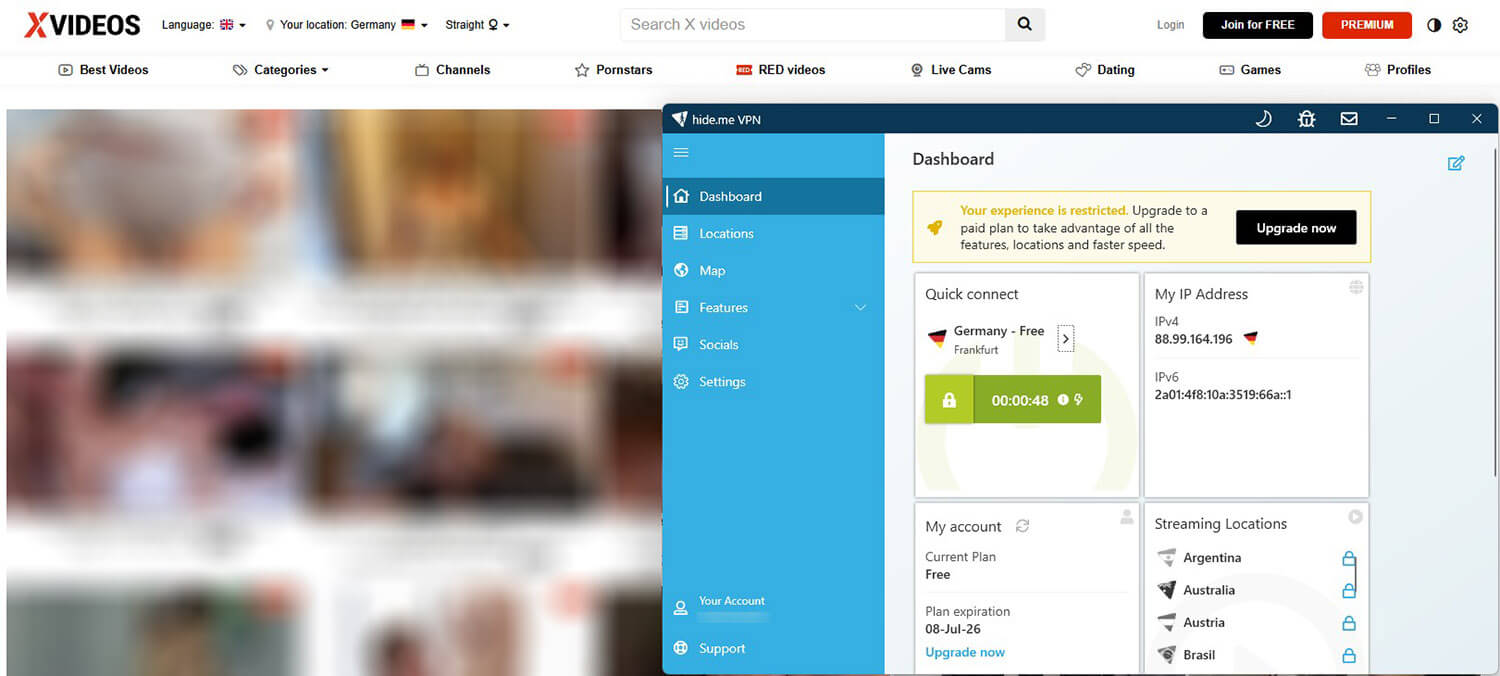Click the black Upgrade now button
This screenshot has width=1500, height=676.
coord(1296,228)
